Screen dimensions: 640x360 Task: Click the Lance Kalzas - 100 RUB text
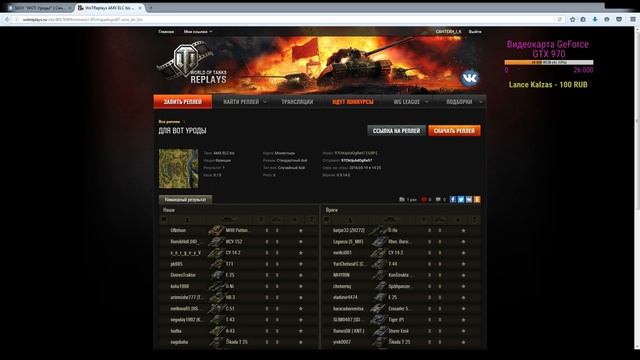[548, 84]
